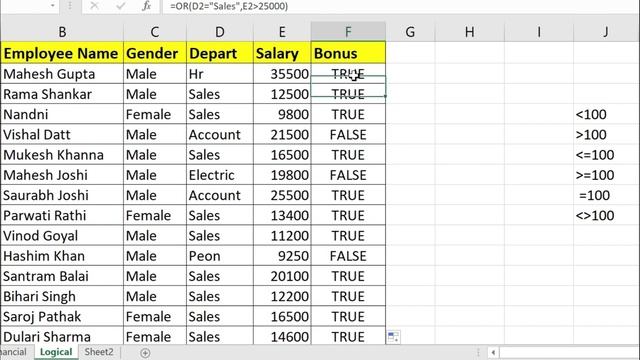Viewport: 640px width, 360px height.
Task: Select the Vinod Goyal cell
Action: [62, 236]
